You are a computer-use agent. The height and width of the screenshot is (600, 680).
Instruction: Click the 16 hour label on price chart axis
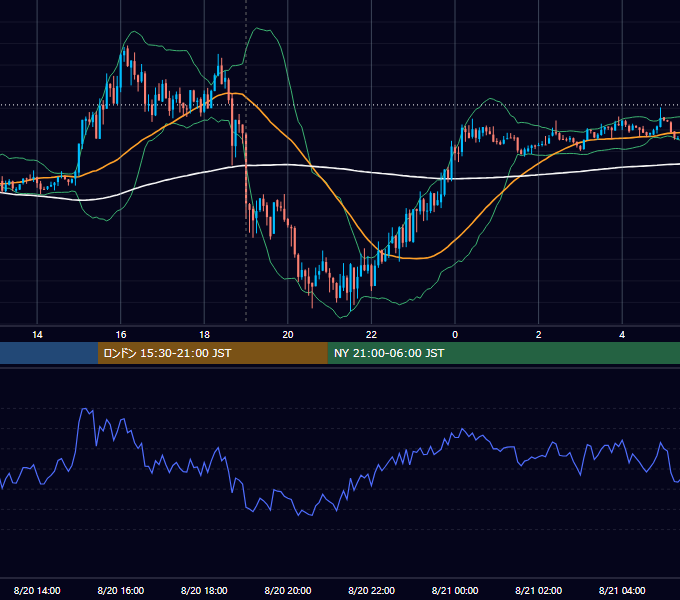click(121, 335)
